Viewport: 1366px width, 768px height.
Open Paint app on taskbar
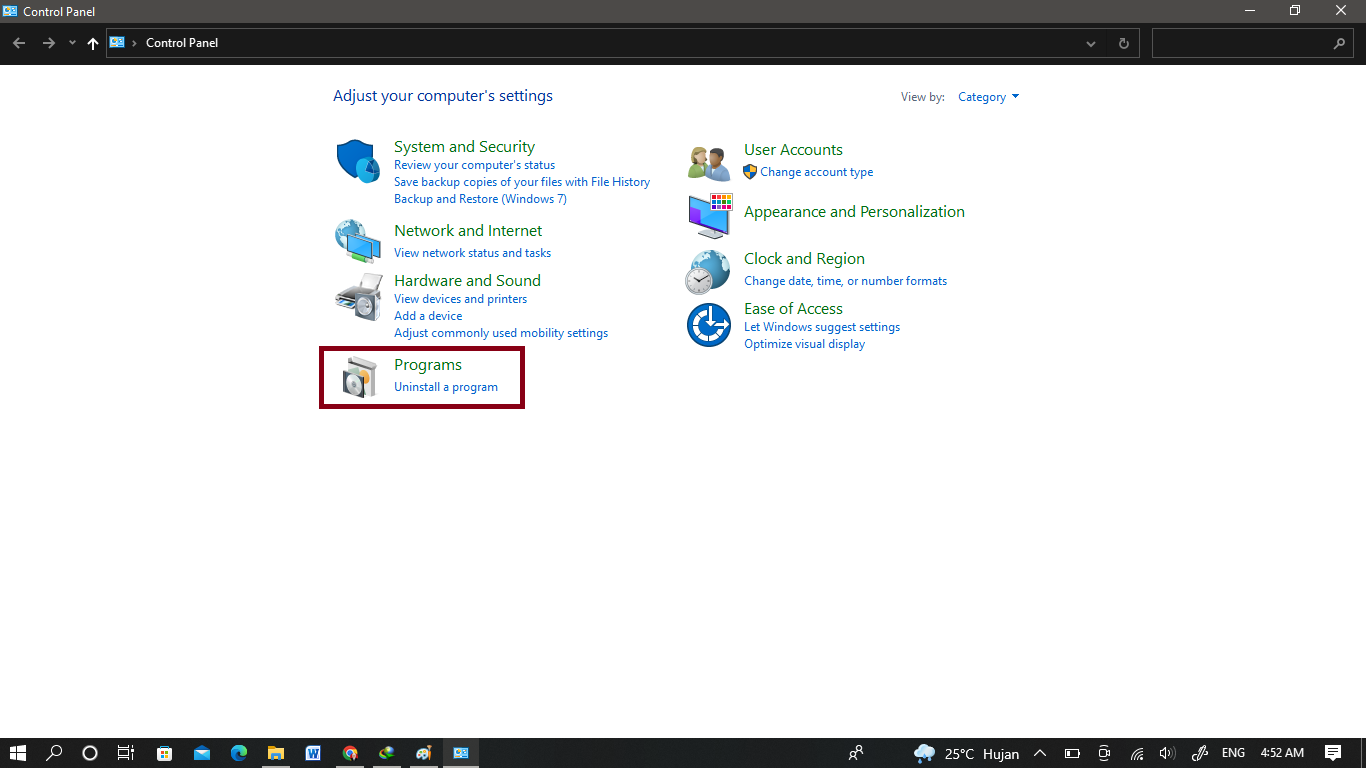tap(424, 753)
